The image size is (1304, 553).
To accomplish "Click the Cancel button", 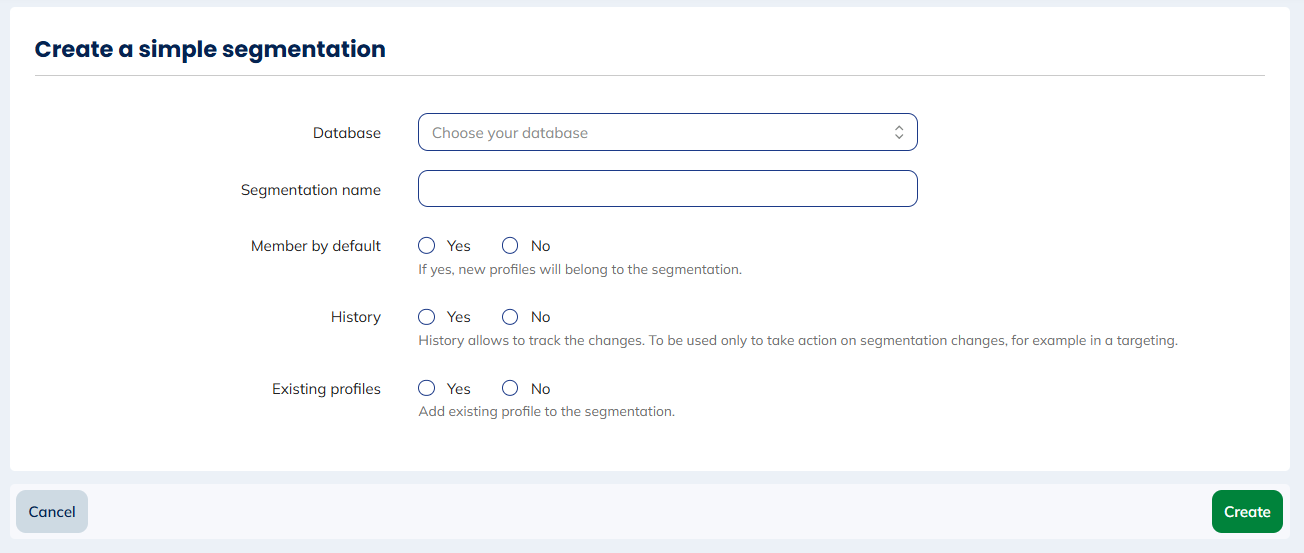I will pyautogui.click(x=52, y=511).
